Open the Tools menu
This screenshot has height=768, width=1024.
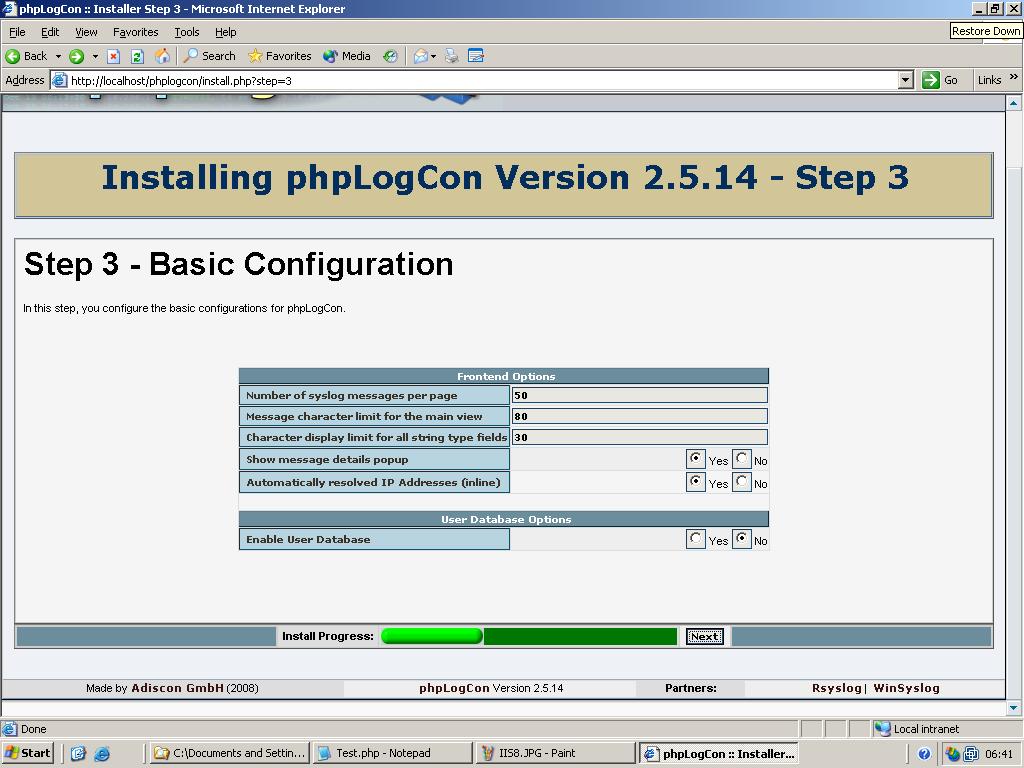click(186, 32)
